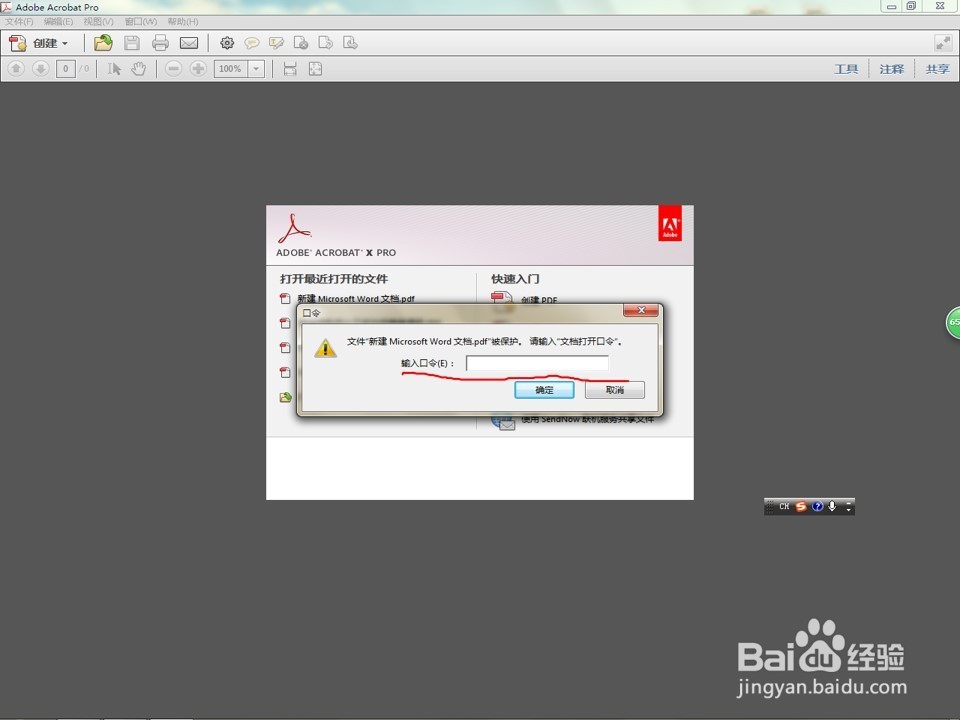Click the open file folder icon
This screenshot has height=720, width=960.
(x=103, y=43)
